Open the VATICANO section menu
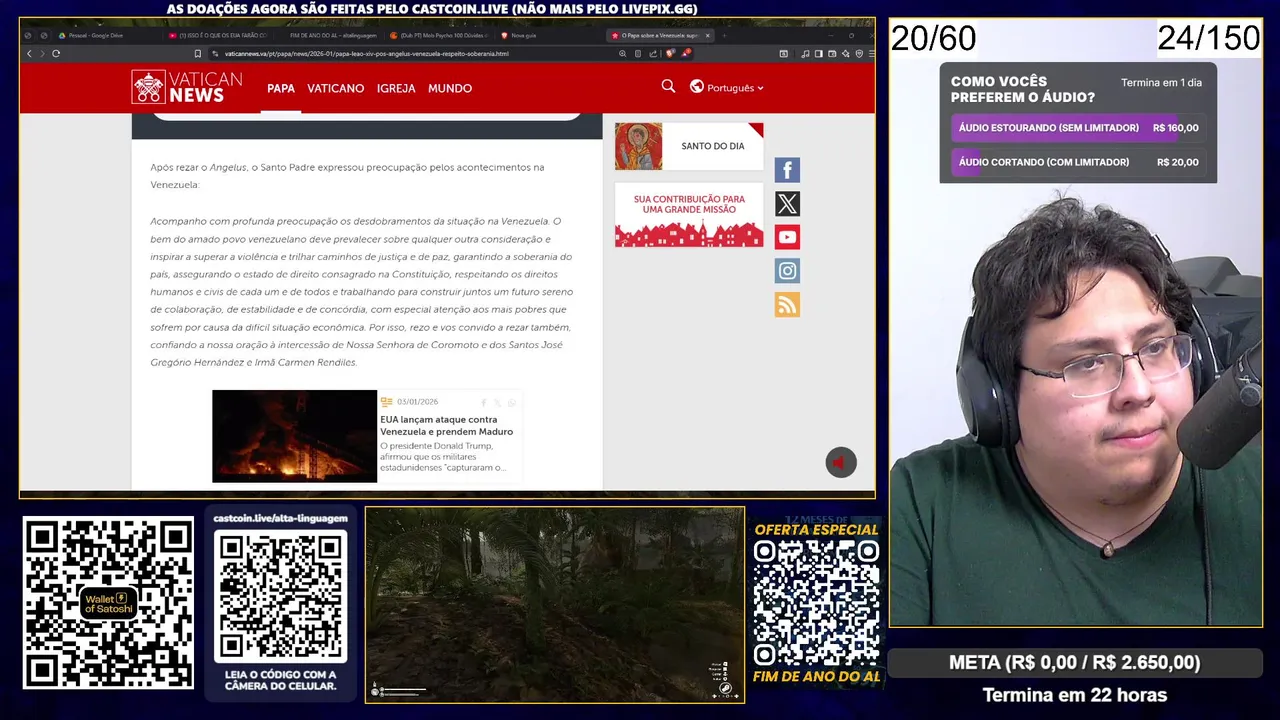Viewport: 1280px width, 720px height. [x=335, y=88]
